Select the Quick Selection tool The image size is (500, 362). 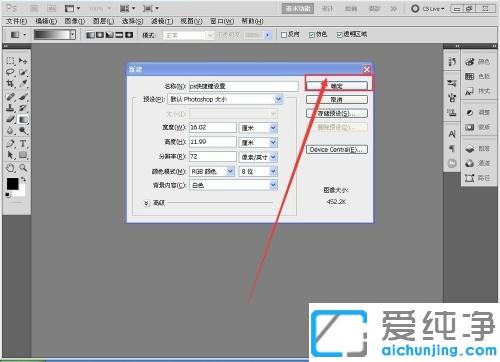[x=23, y=72]
